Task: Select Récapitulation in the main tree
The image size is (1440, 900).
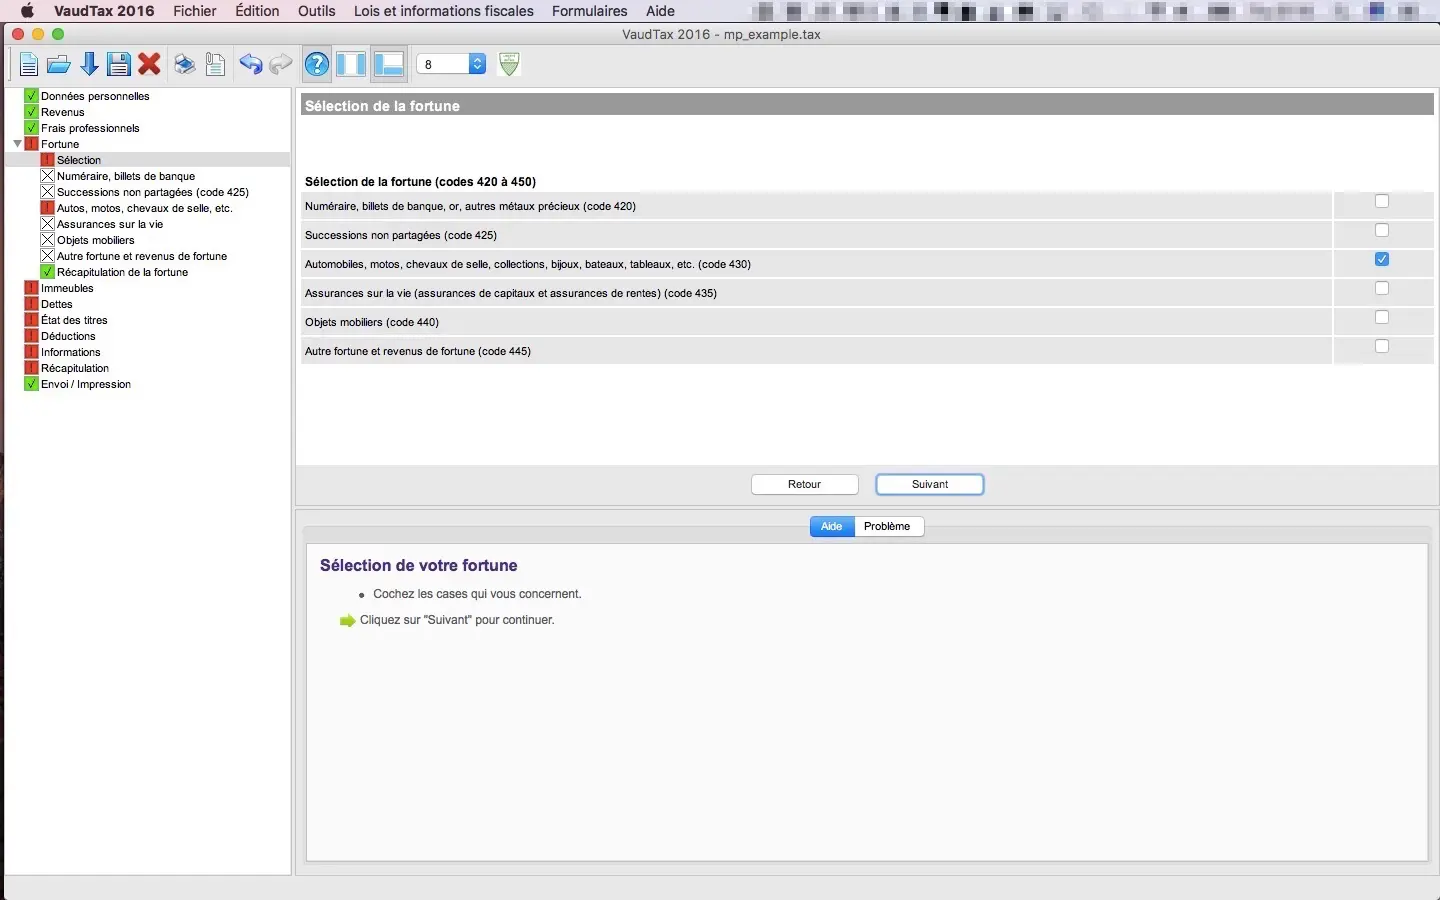Action: (75, 368)
